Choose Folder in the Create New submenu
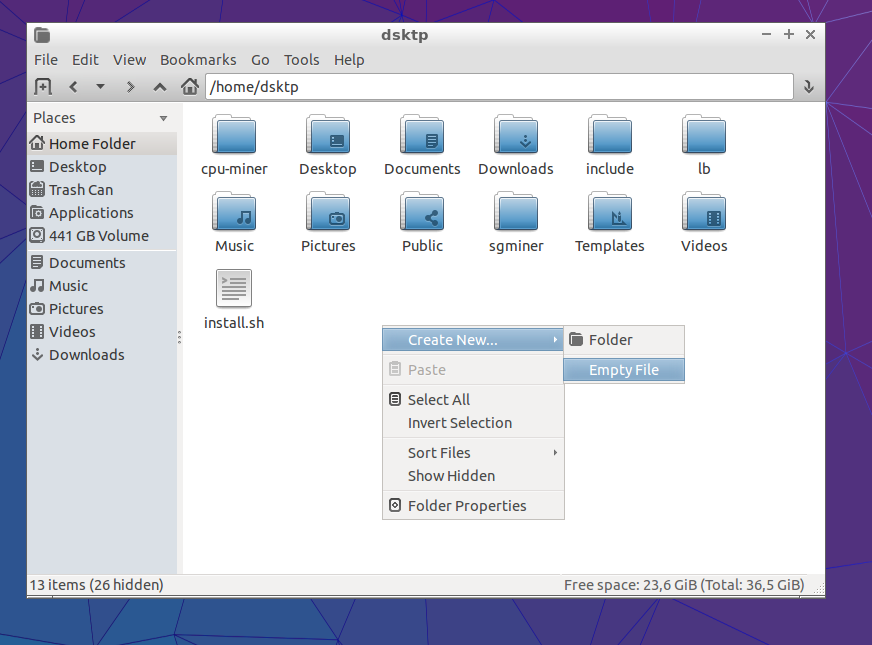872x645 pixels. coord(610,340)
